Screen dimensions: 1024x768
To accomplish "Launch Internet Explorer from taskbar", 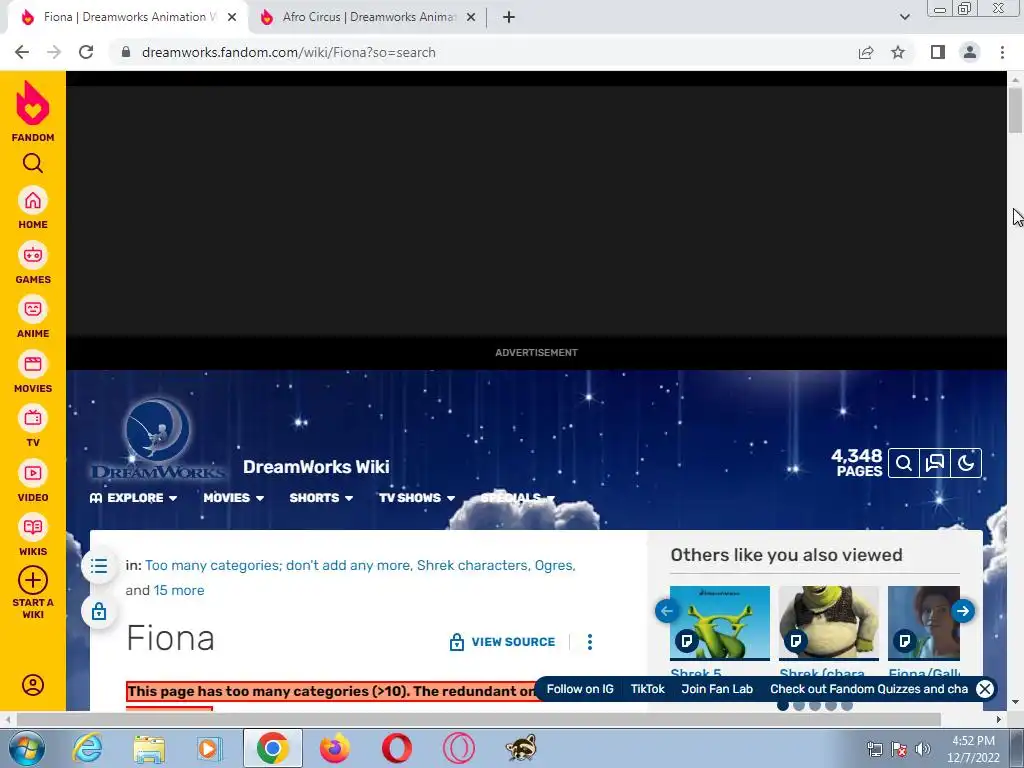I will click(x=87, y=748).
